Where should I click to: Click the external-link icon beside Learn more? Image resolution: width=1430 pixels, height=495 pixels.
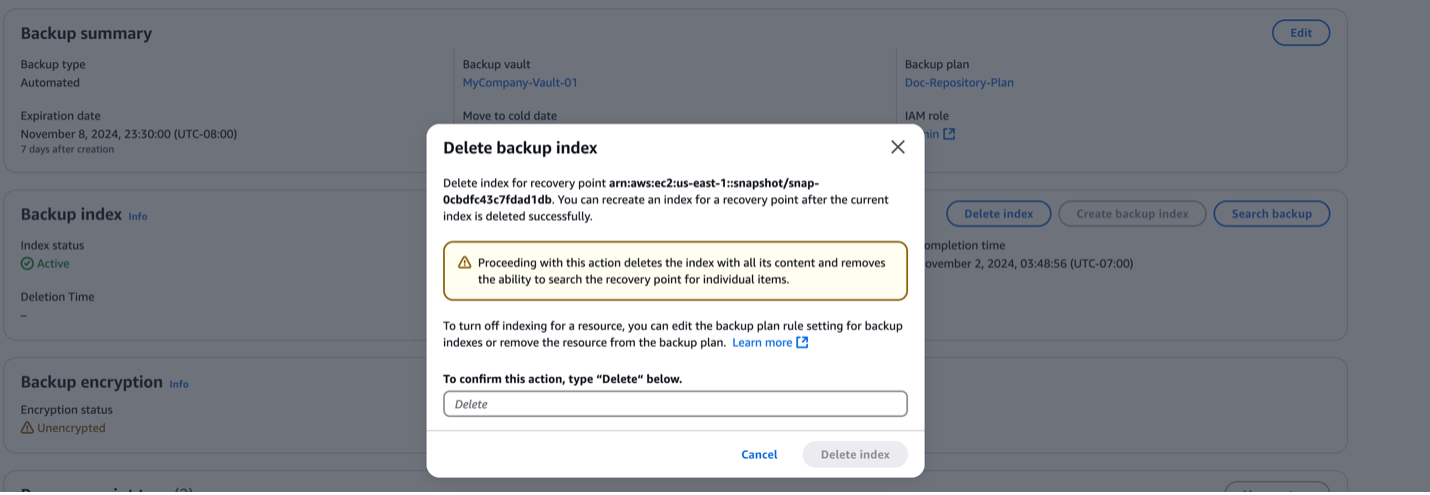[x=802, y=342]
